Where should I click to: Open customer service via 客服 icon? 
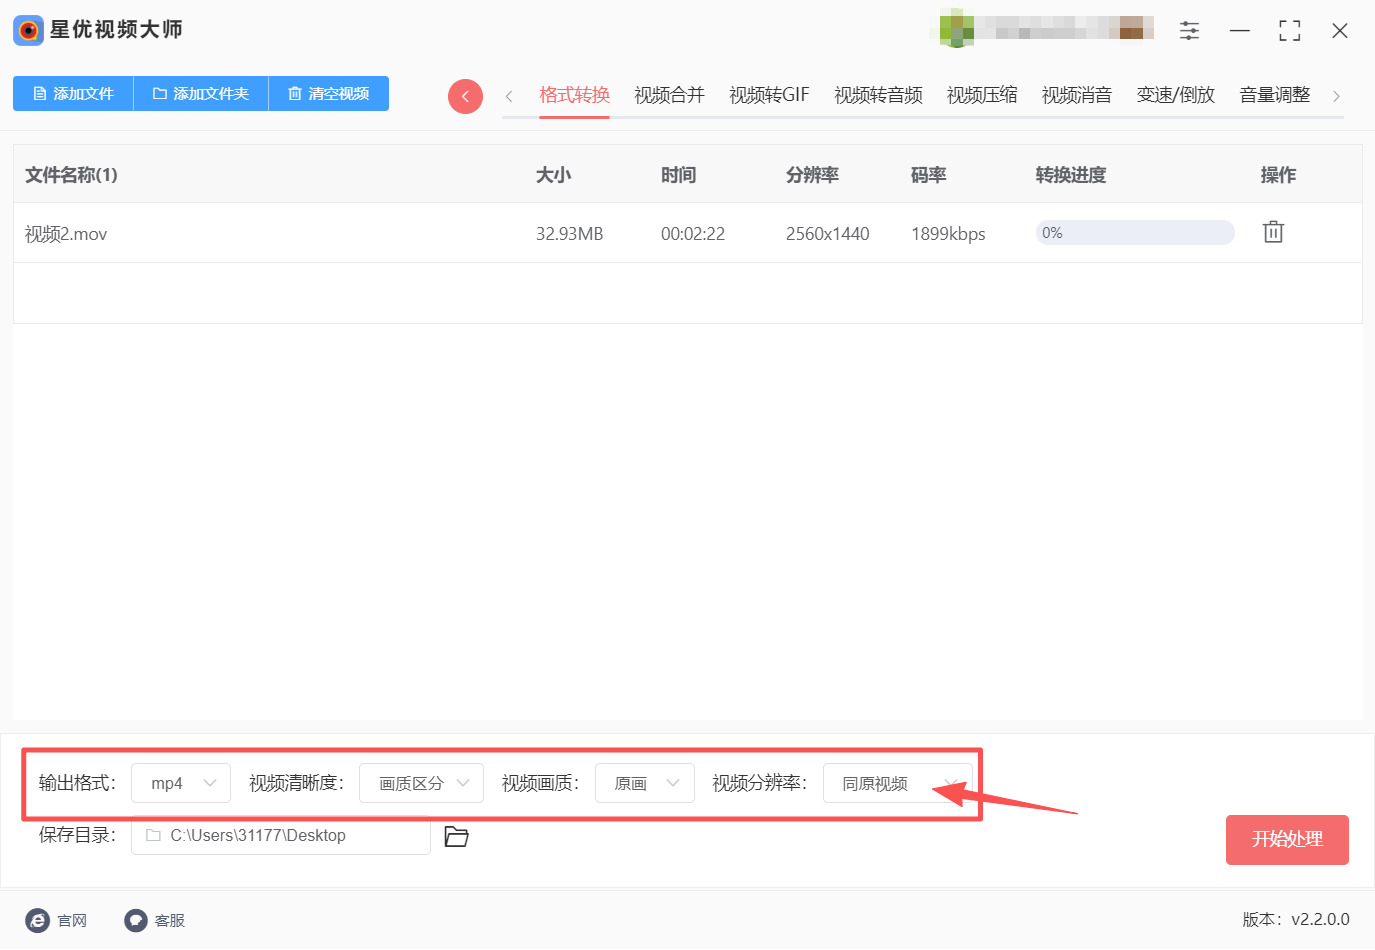coord(135,920)
